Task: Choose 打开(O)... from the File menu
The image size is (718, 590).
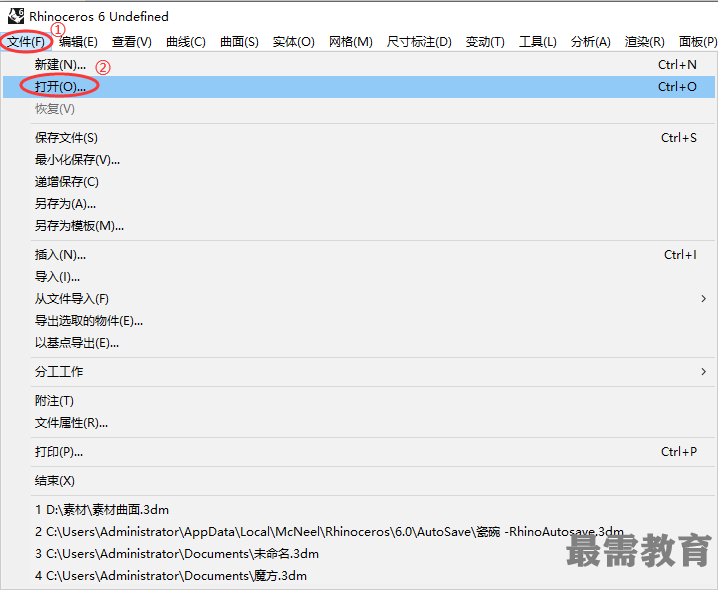Action: [x=359, y=87]
